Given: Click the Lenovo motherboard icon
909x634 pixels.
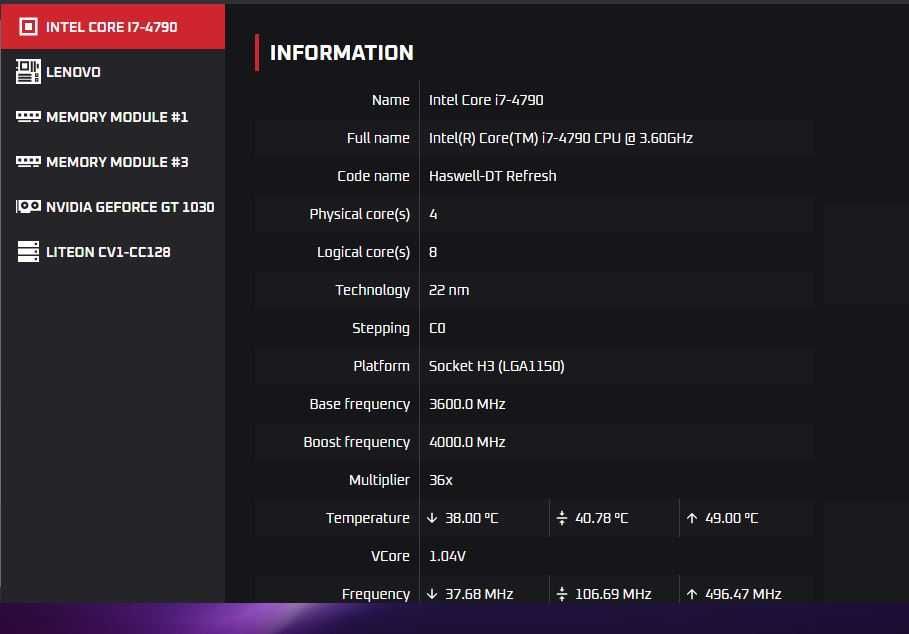Looking at the screenshot, I should pos(28,72).
